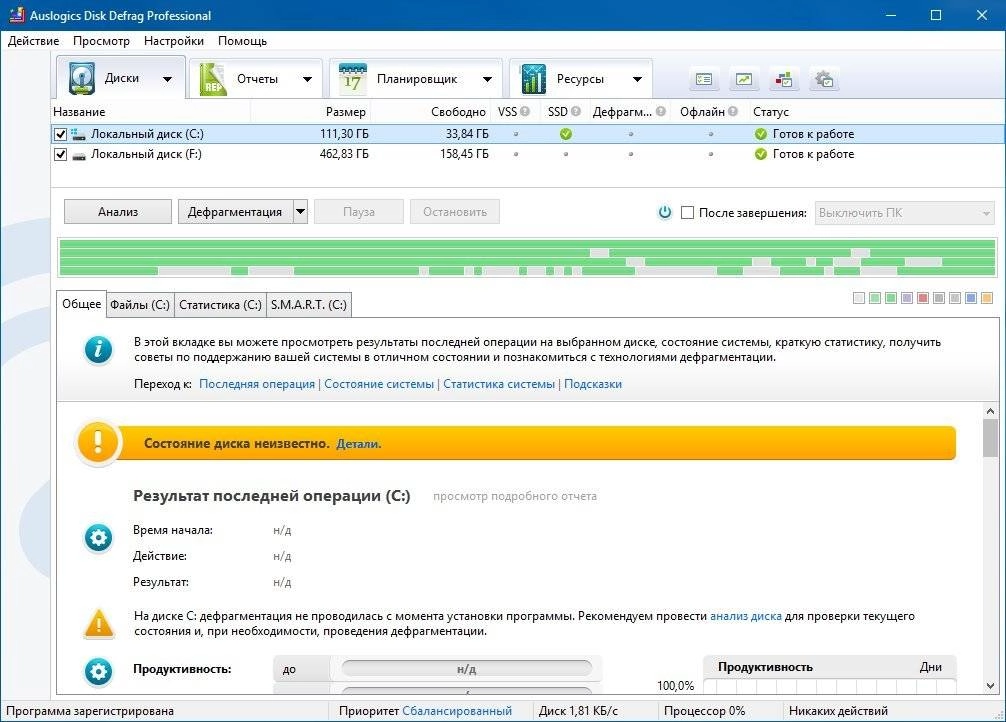The image size is (1006, 722).
Task: Click the orange legend color swatch
Action: click(x=987, y=298)
